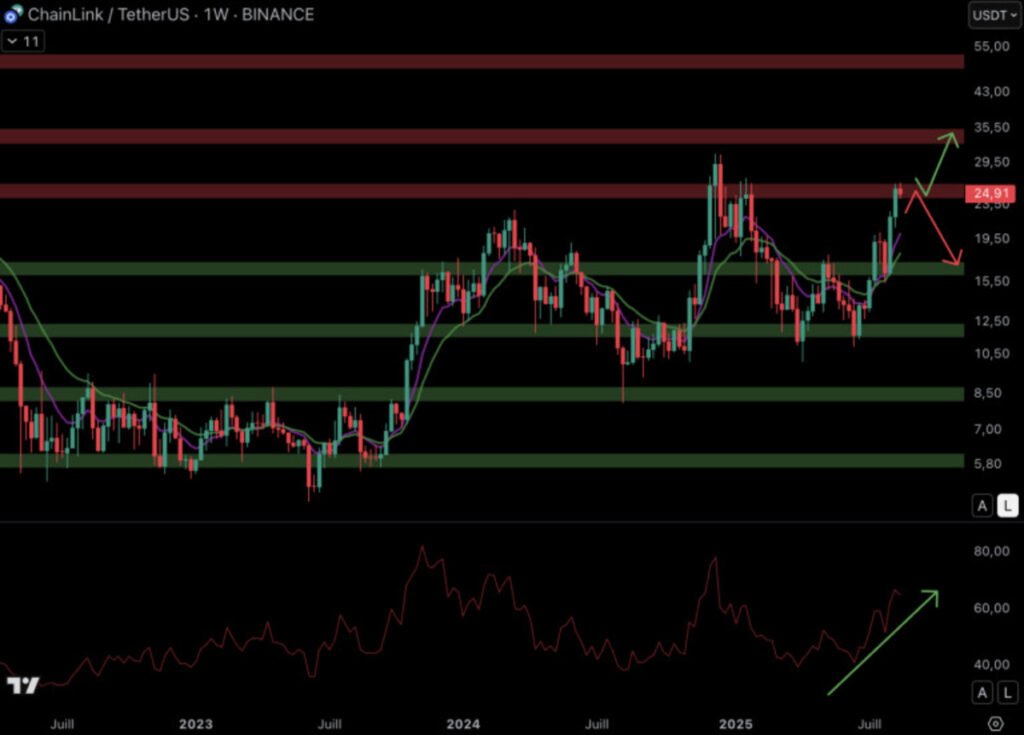Screen dimensions: 1024x735
Task: Click the ChainLink / TetherUS symbol title
Action: pos(100,15)
